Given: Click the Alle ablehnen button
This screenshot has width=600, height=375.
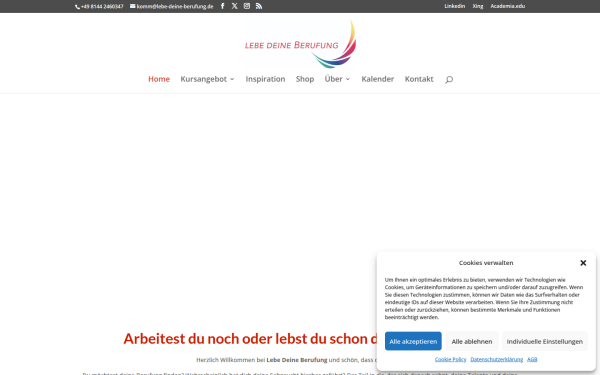Looking at the screenshot, I should (471, 341).
